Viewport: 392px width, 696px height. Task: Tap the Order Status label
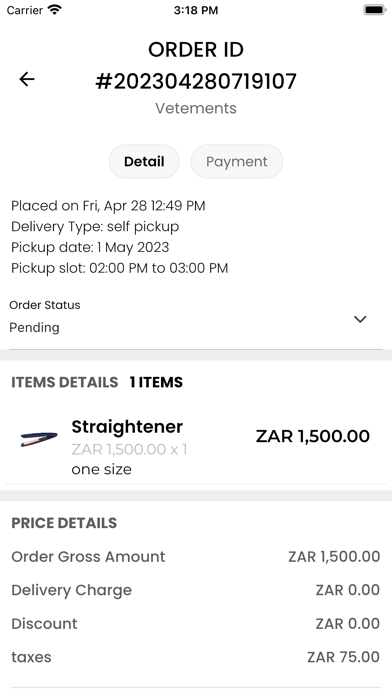click(45, 305)
